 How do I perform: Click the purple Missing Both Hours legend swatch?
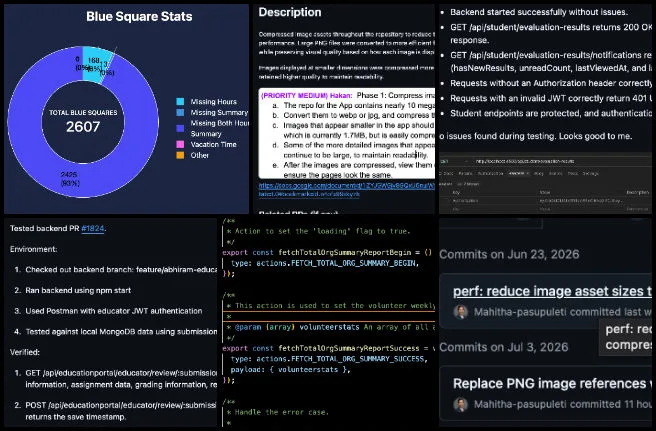tap(180, 128)
